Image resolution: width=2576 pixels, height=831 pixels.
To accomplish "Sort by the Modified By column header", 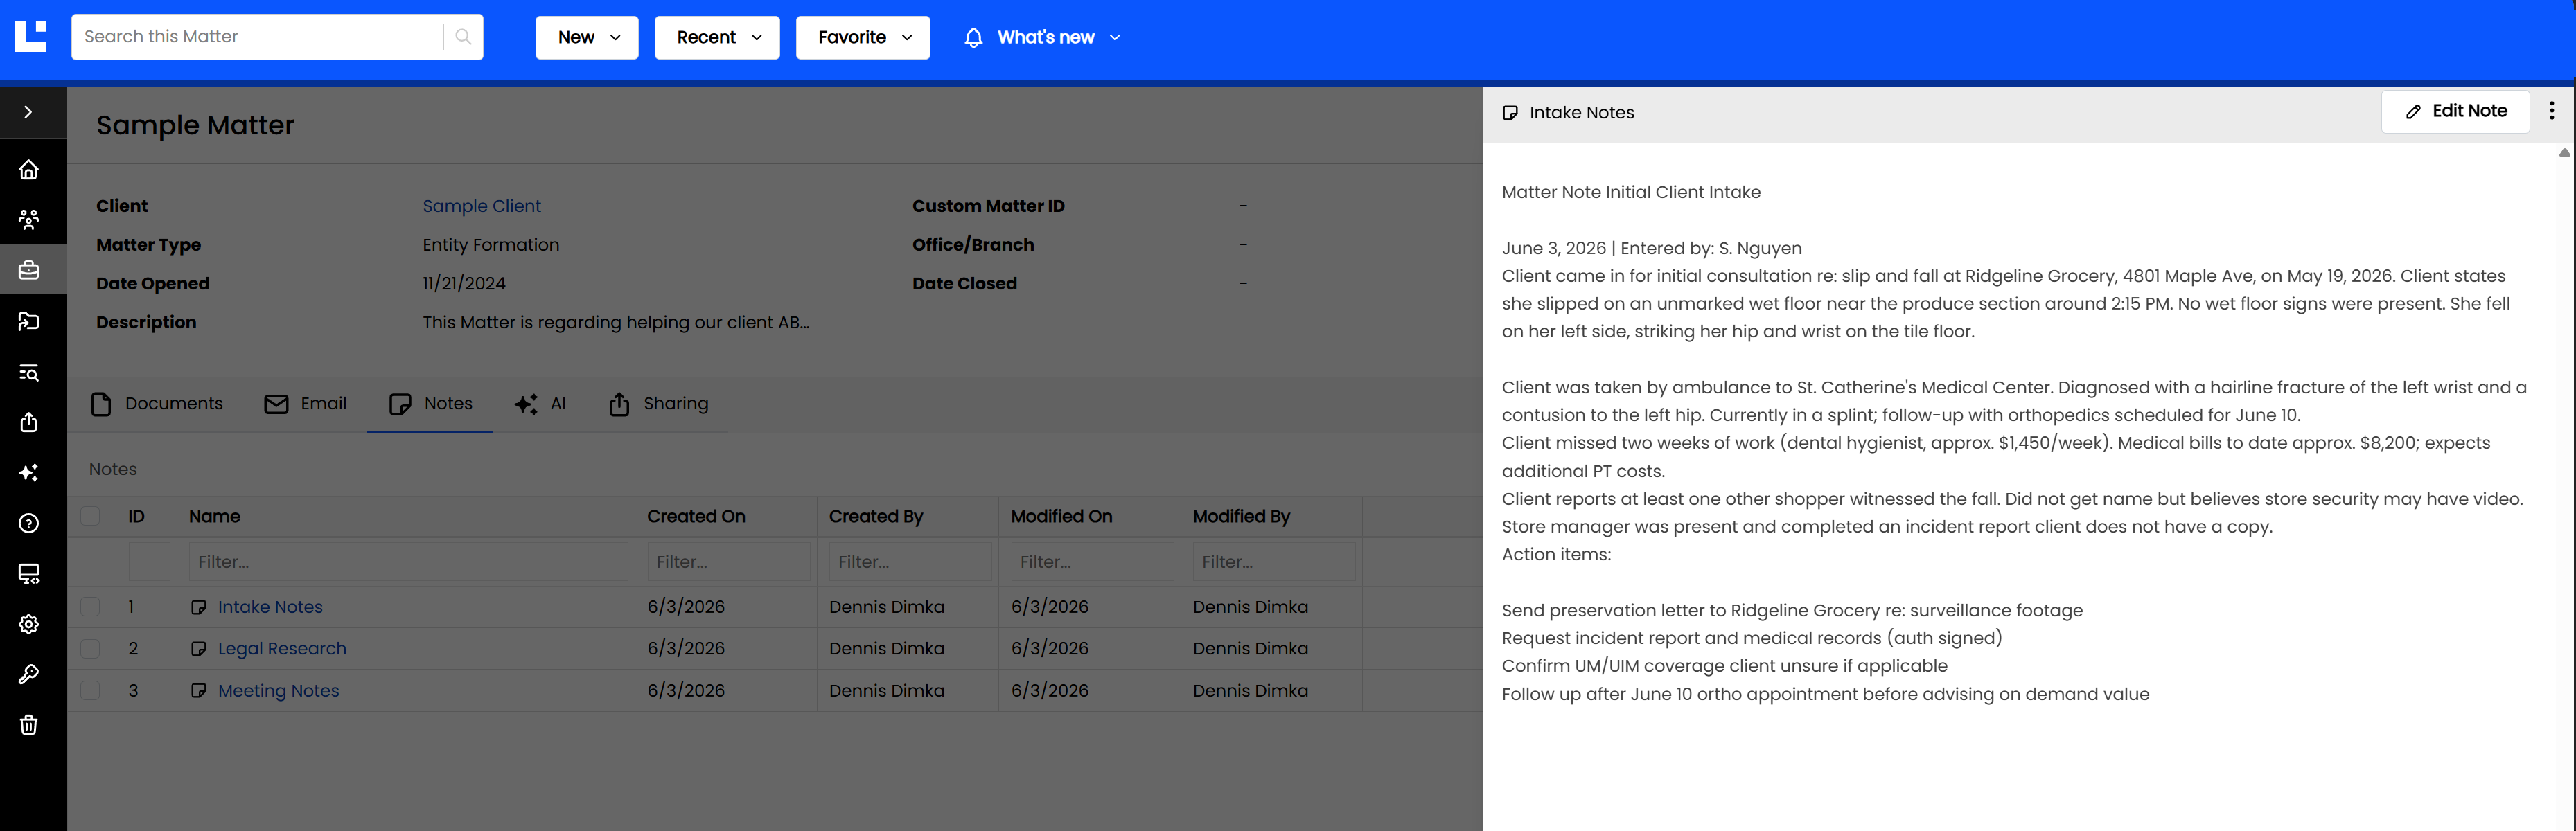I will pos(1241,516).
